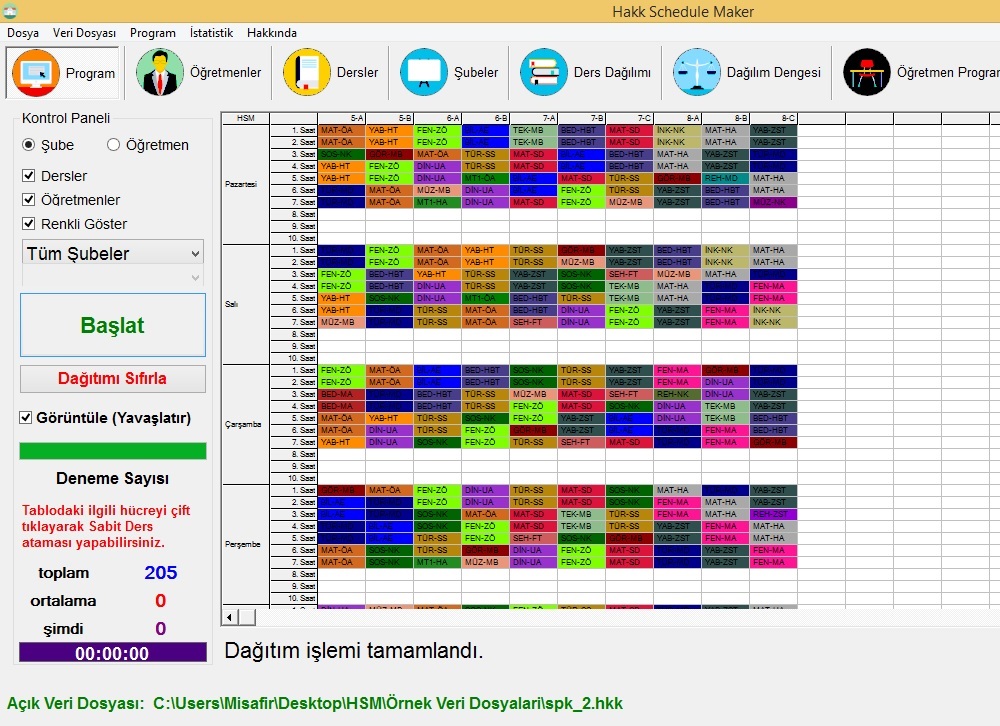Select Salı 7. Saat MÜZ-MB cell under 5-A

[342, 322]
